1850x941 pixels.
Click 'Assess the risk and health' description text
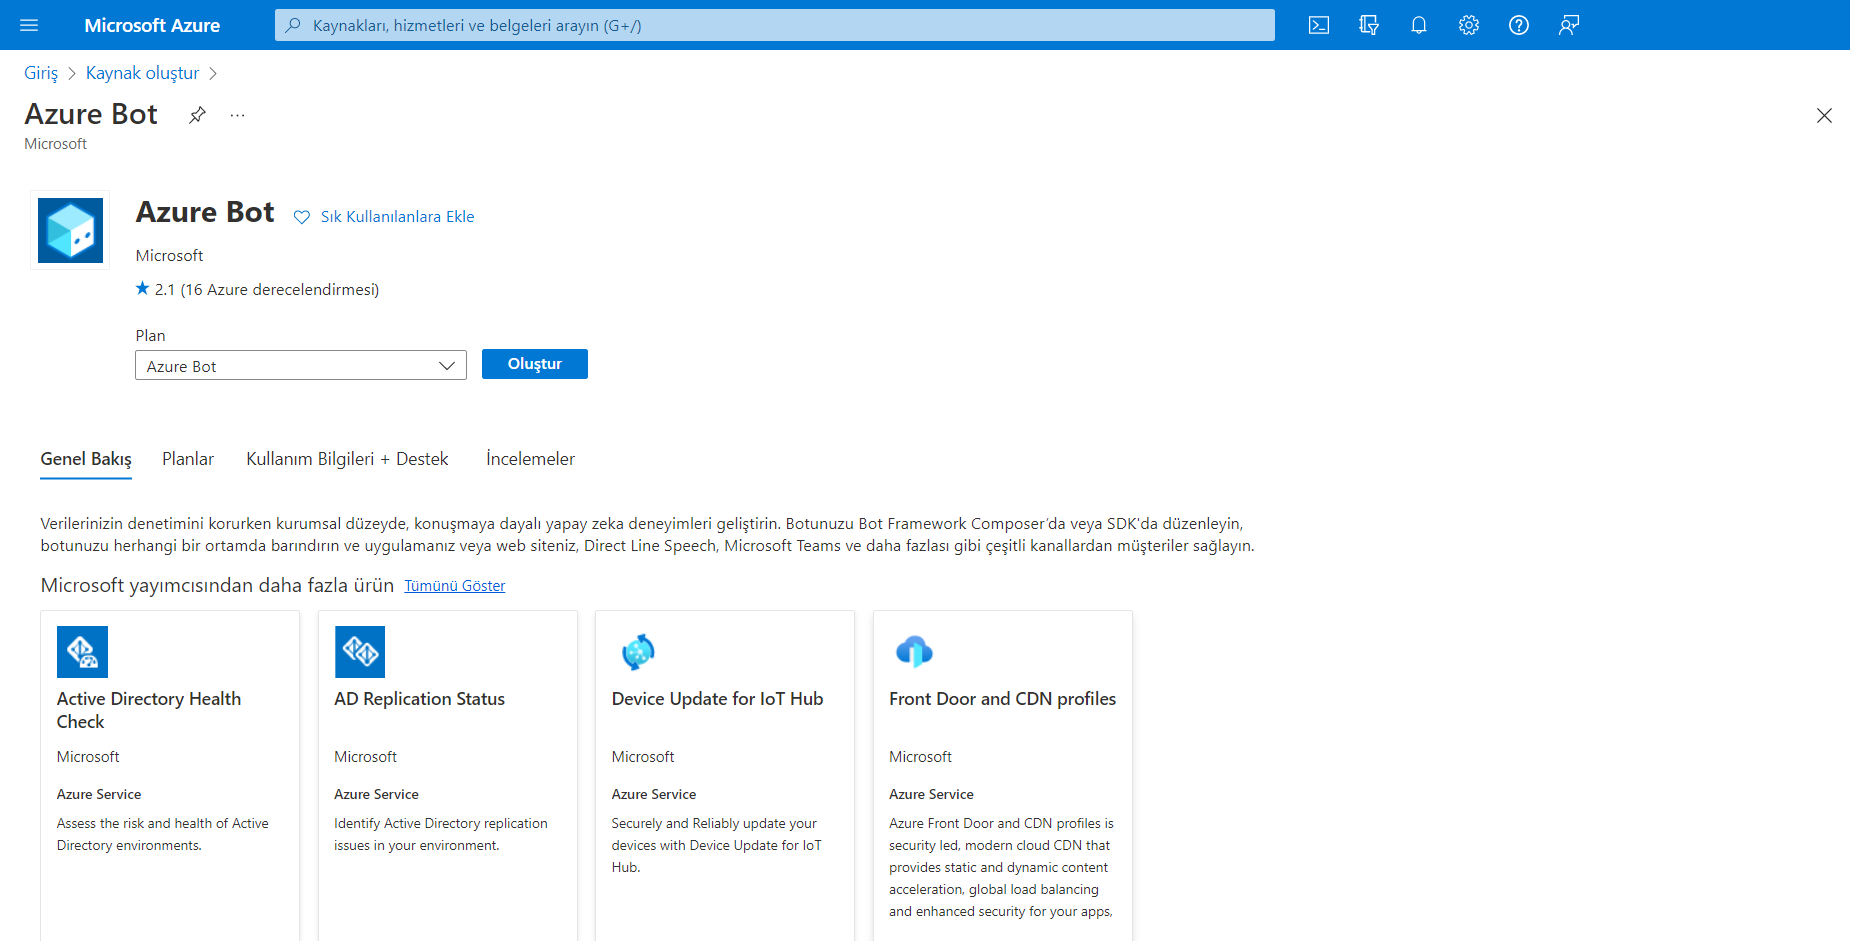point(163,834)
